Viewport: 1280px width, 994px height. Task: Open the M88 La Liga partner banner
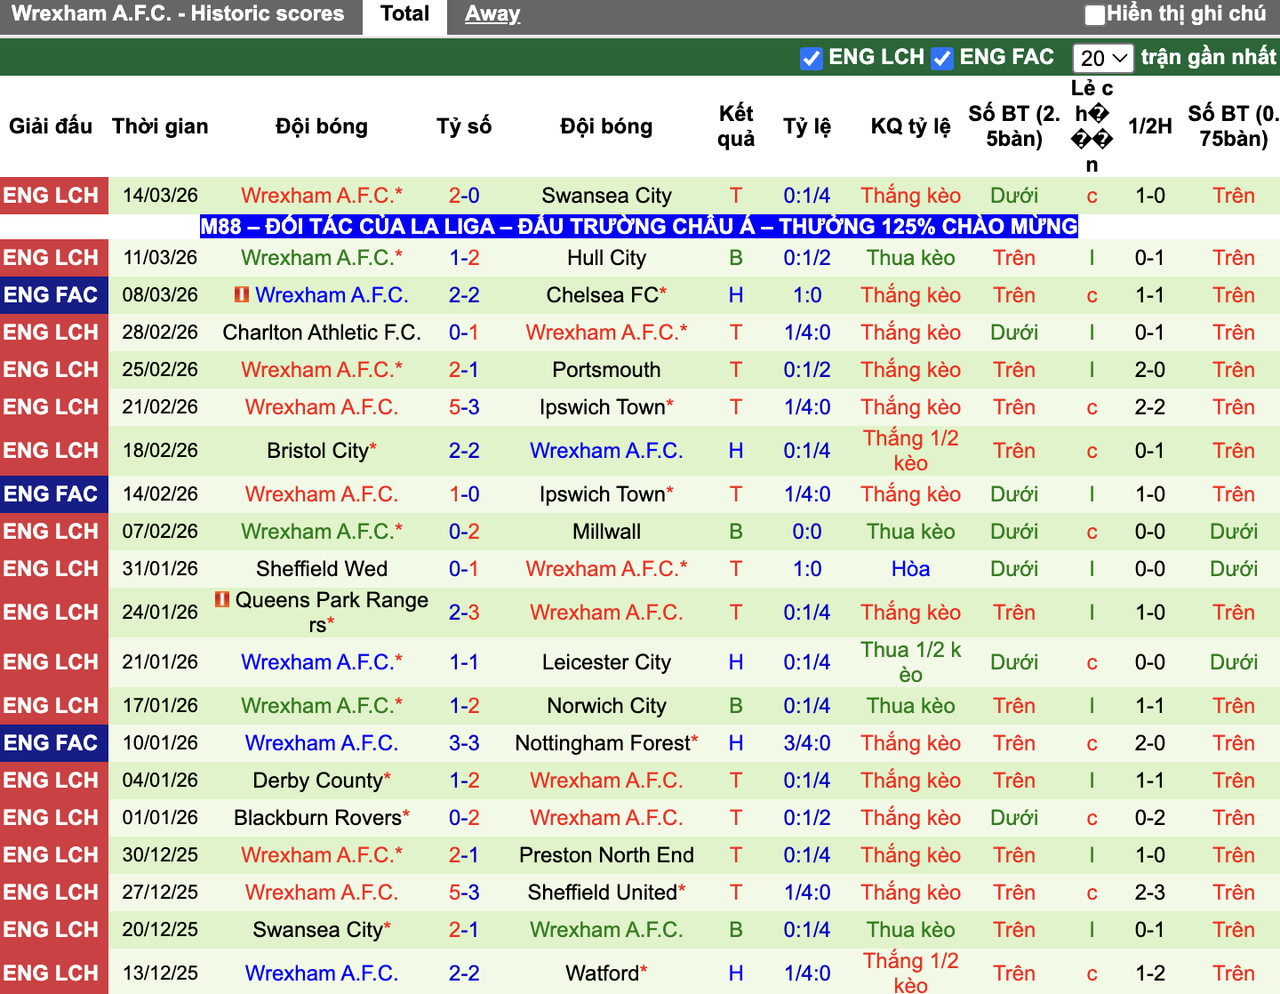tap(639, 226)
